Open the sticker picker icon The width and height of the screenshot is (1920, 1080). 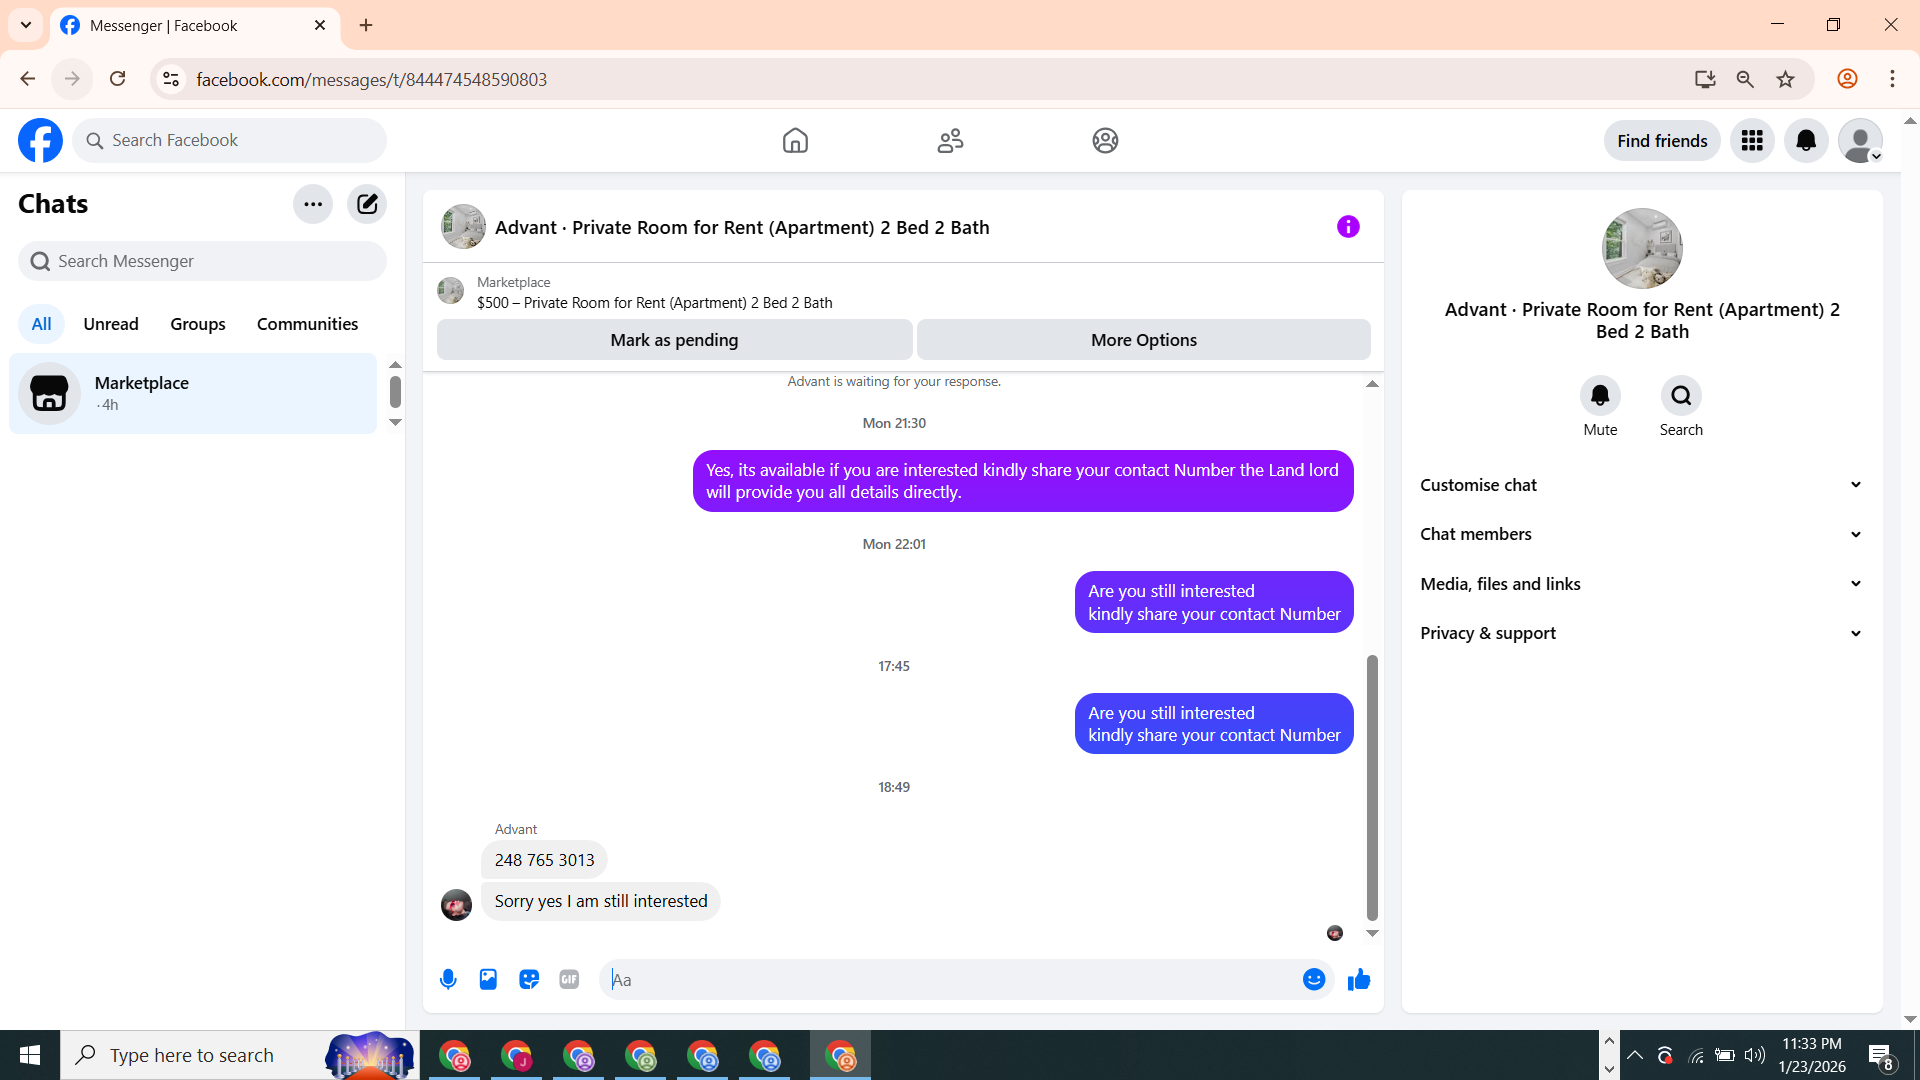click(529, 980)
